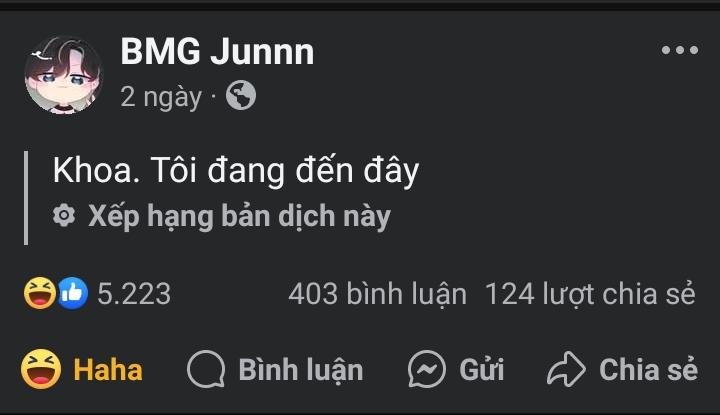The height and width of the screenshot is (415, 720).
Task: Select 'Xếp hạng bản dịch này' link
Action: [239, 216]
